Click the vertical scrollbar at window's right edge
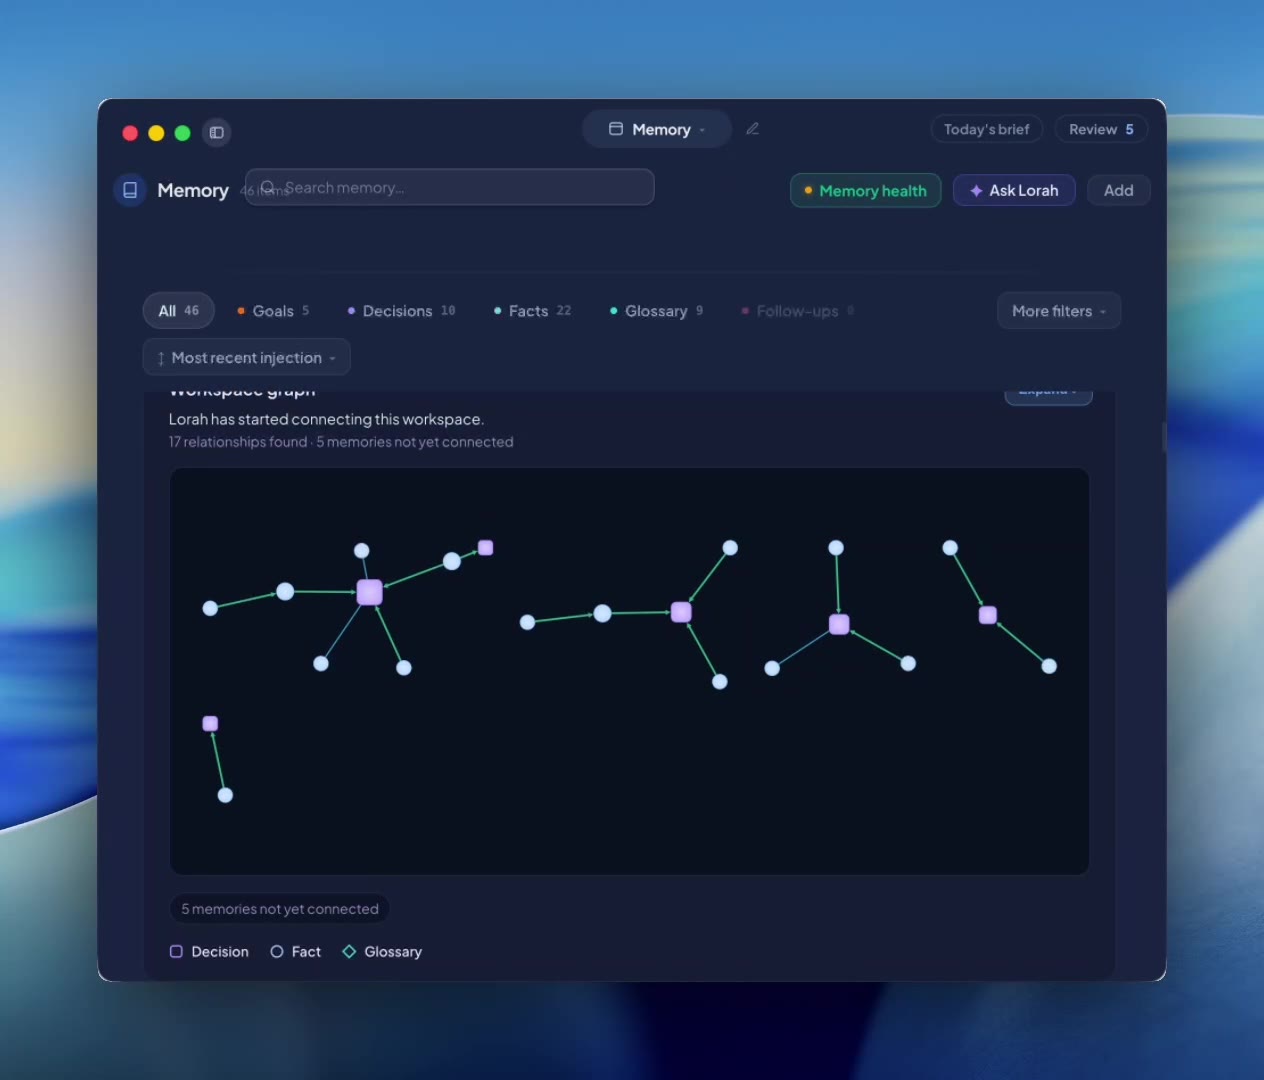1264x1080 pixels. click(1163, 436)
